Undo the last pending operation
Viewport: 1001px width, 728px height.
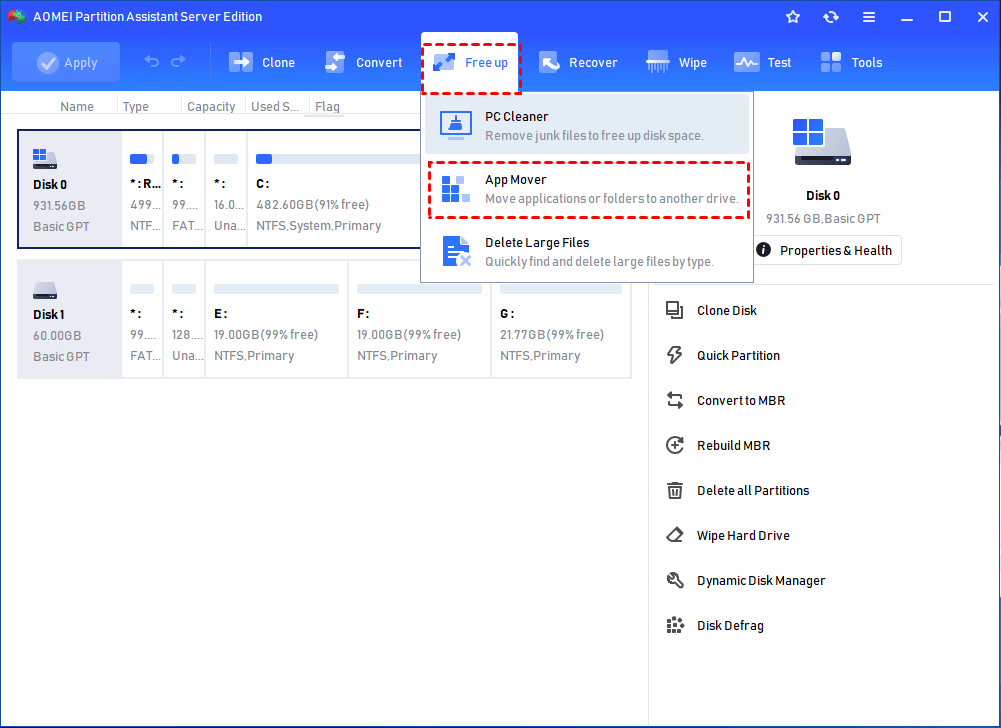pos(152,61)
